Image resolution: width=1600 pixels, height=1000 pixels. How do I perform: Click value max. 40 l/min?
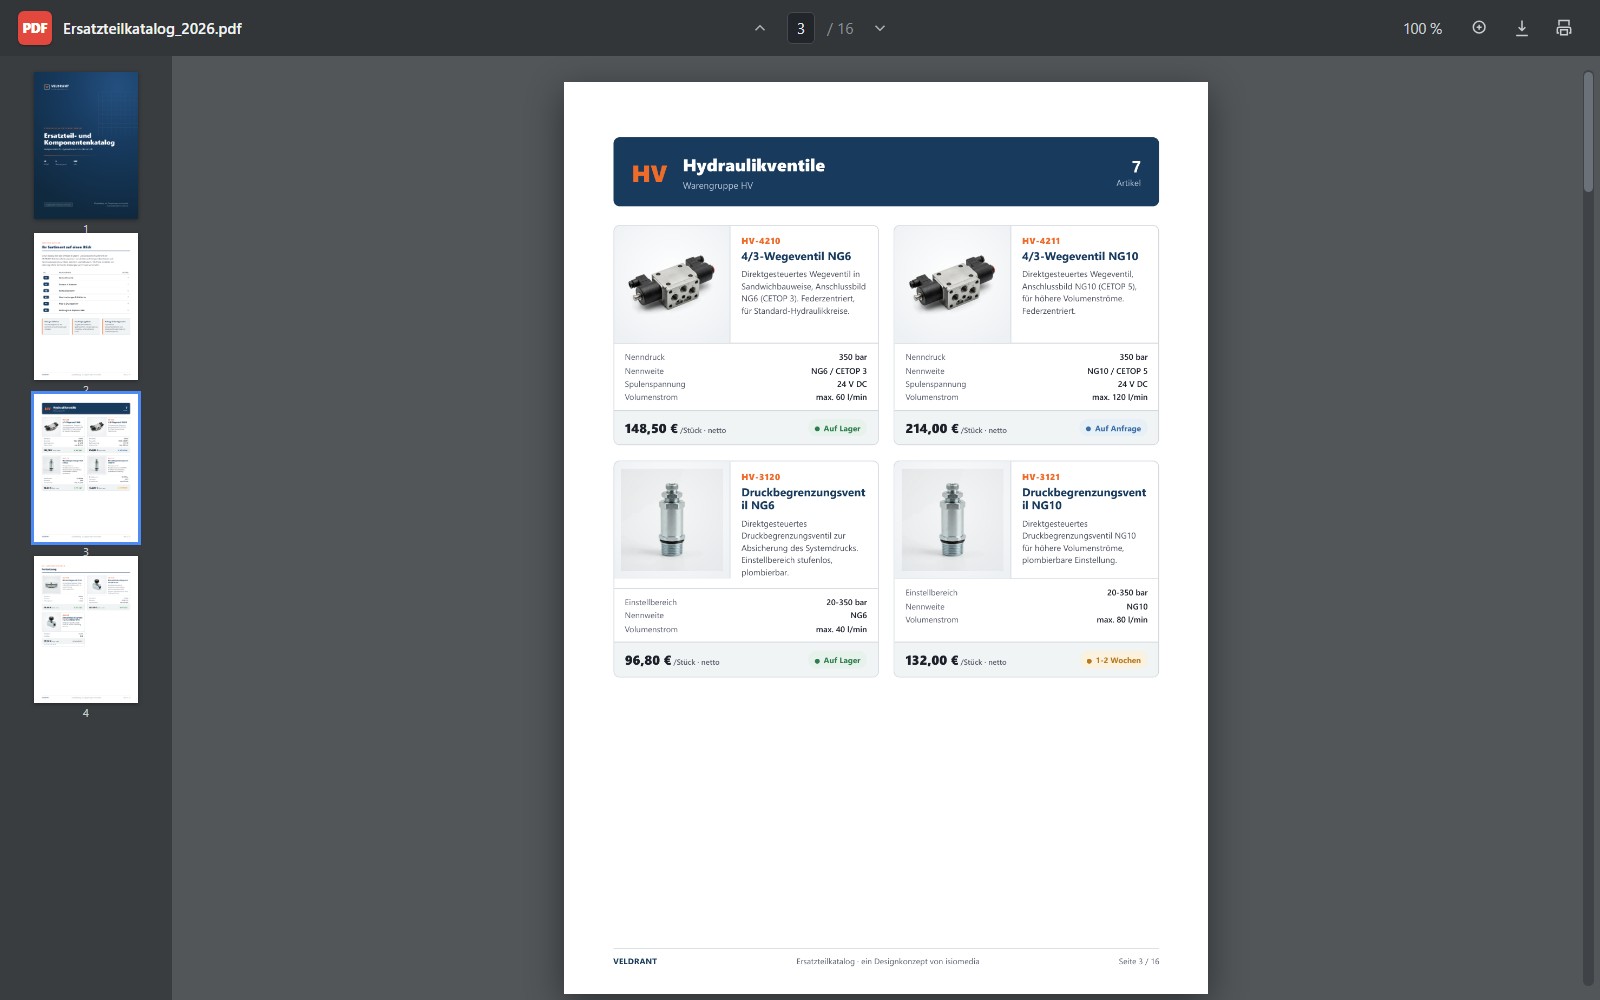pyautogui.click(x=841, y=629)
